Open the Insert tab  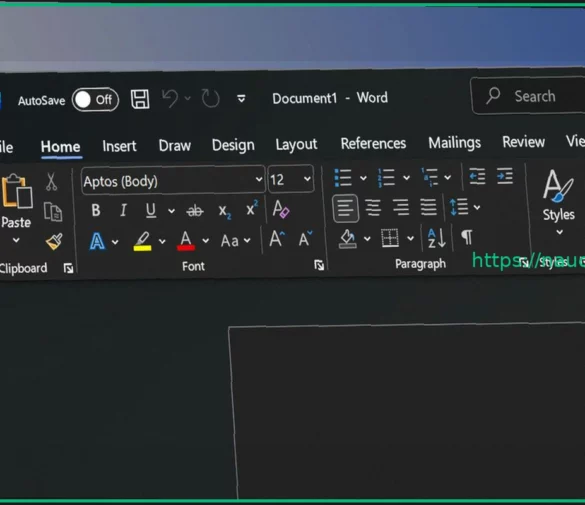click(x=119, y=146)
